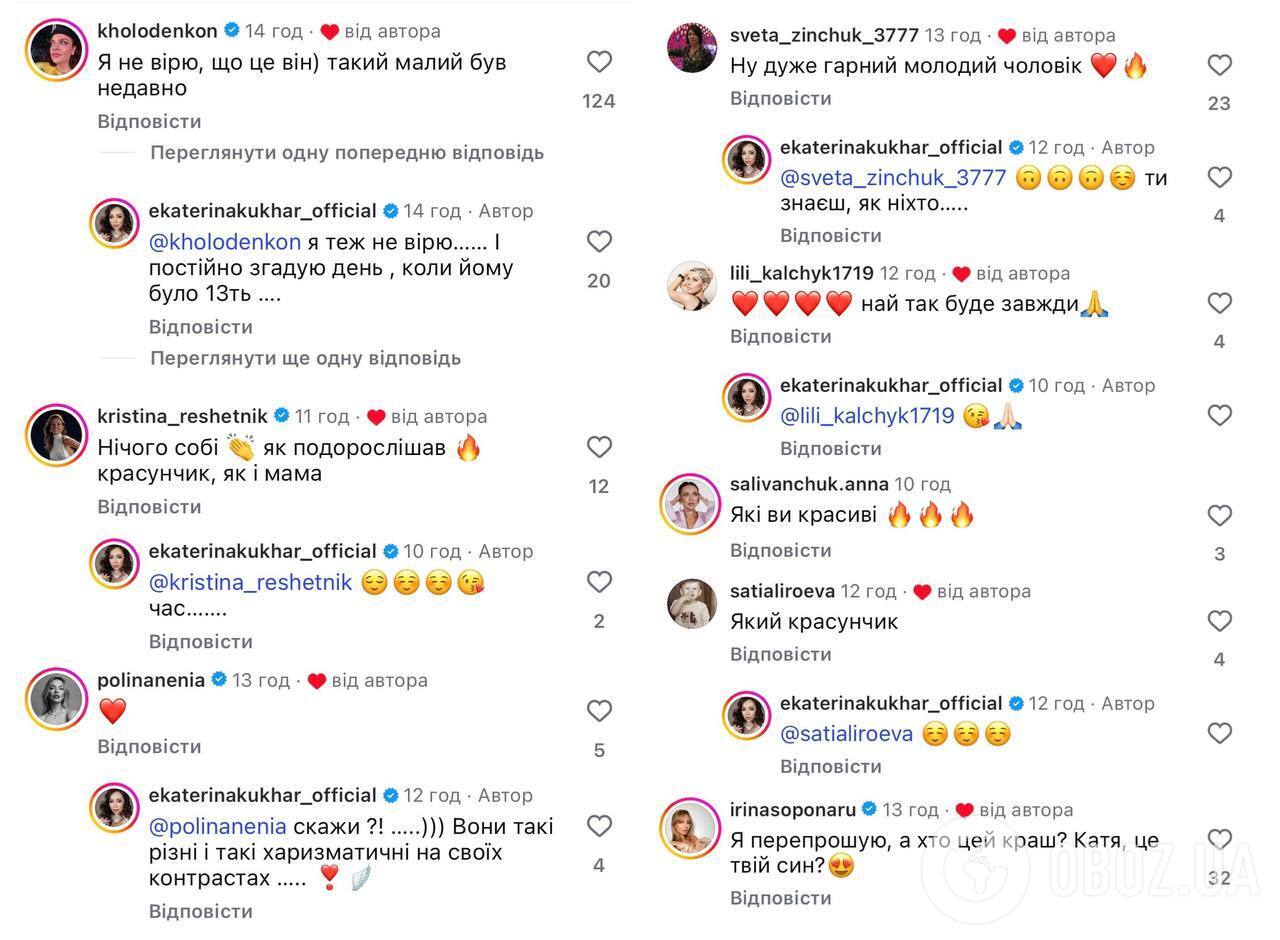Expand one more reply under the author's 13ть response
The height and width of the screenshot is (940, 1280).
(x=305, y=358)
